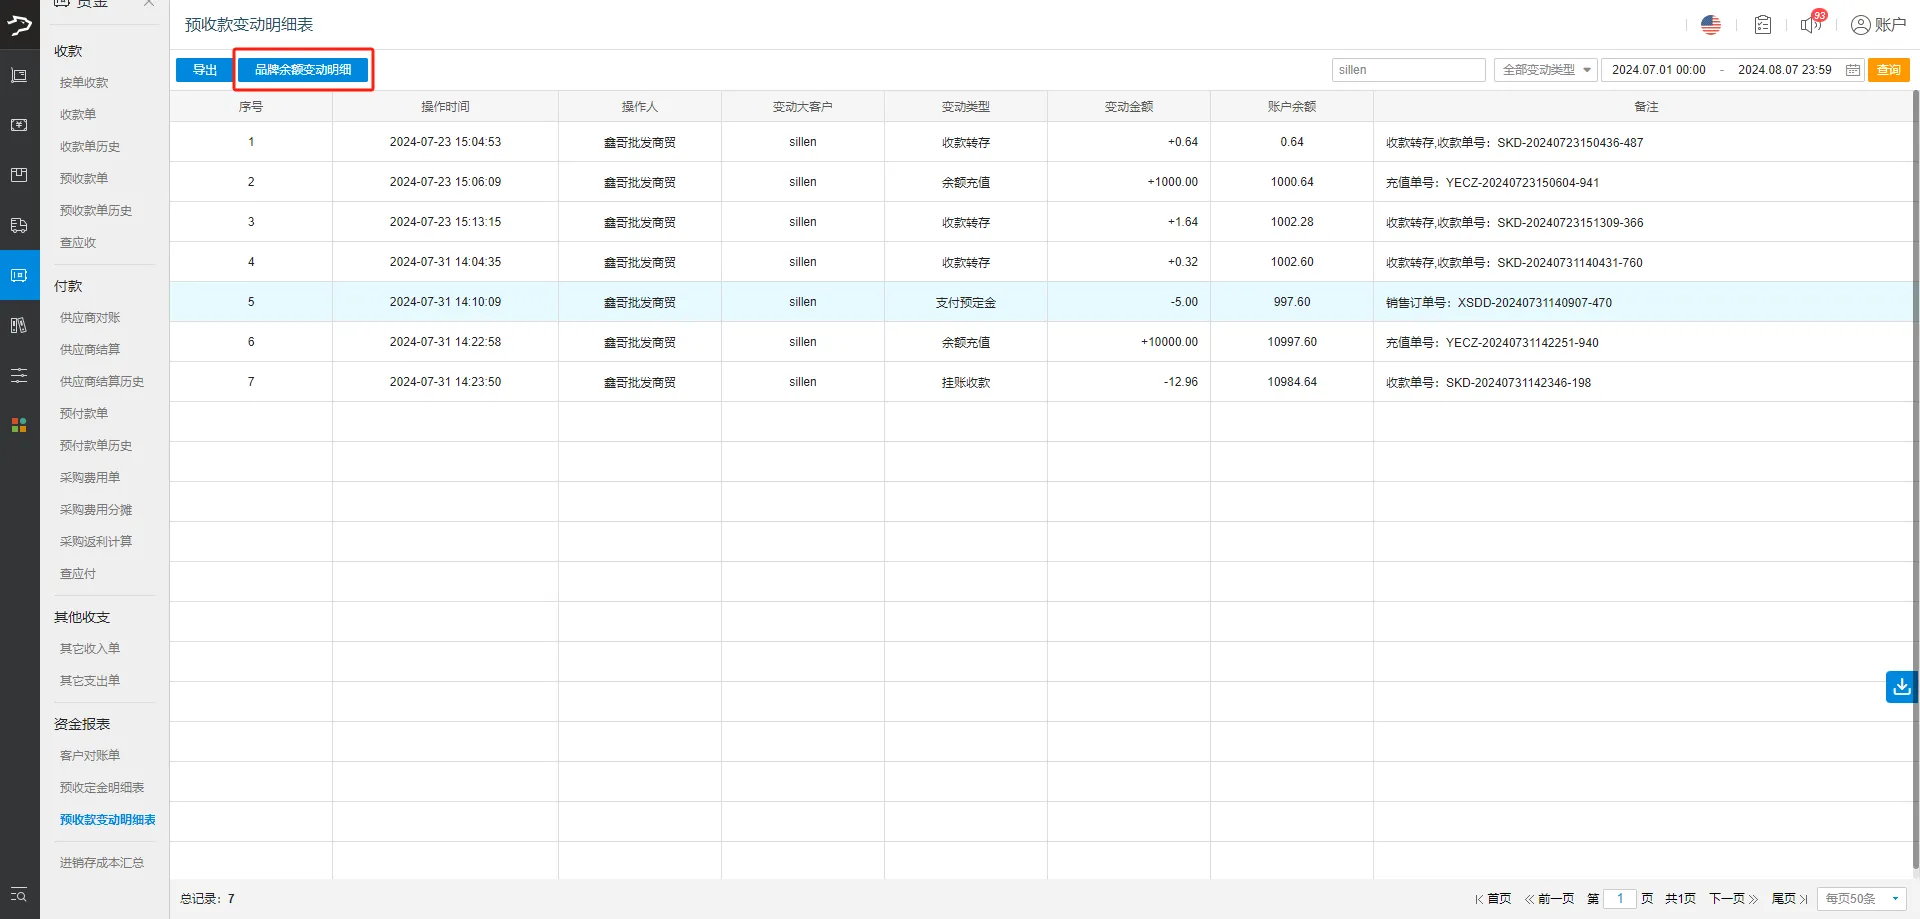This screenshot has width=1920, height=919.
Task: Open the calendar icon in date range
Action: (x=1852, y=70)
